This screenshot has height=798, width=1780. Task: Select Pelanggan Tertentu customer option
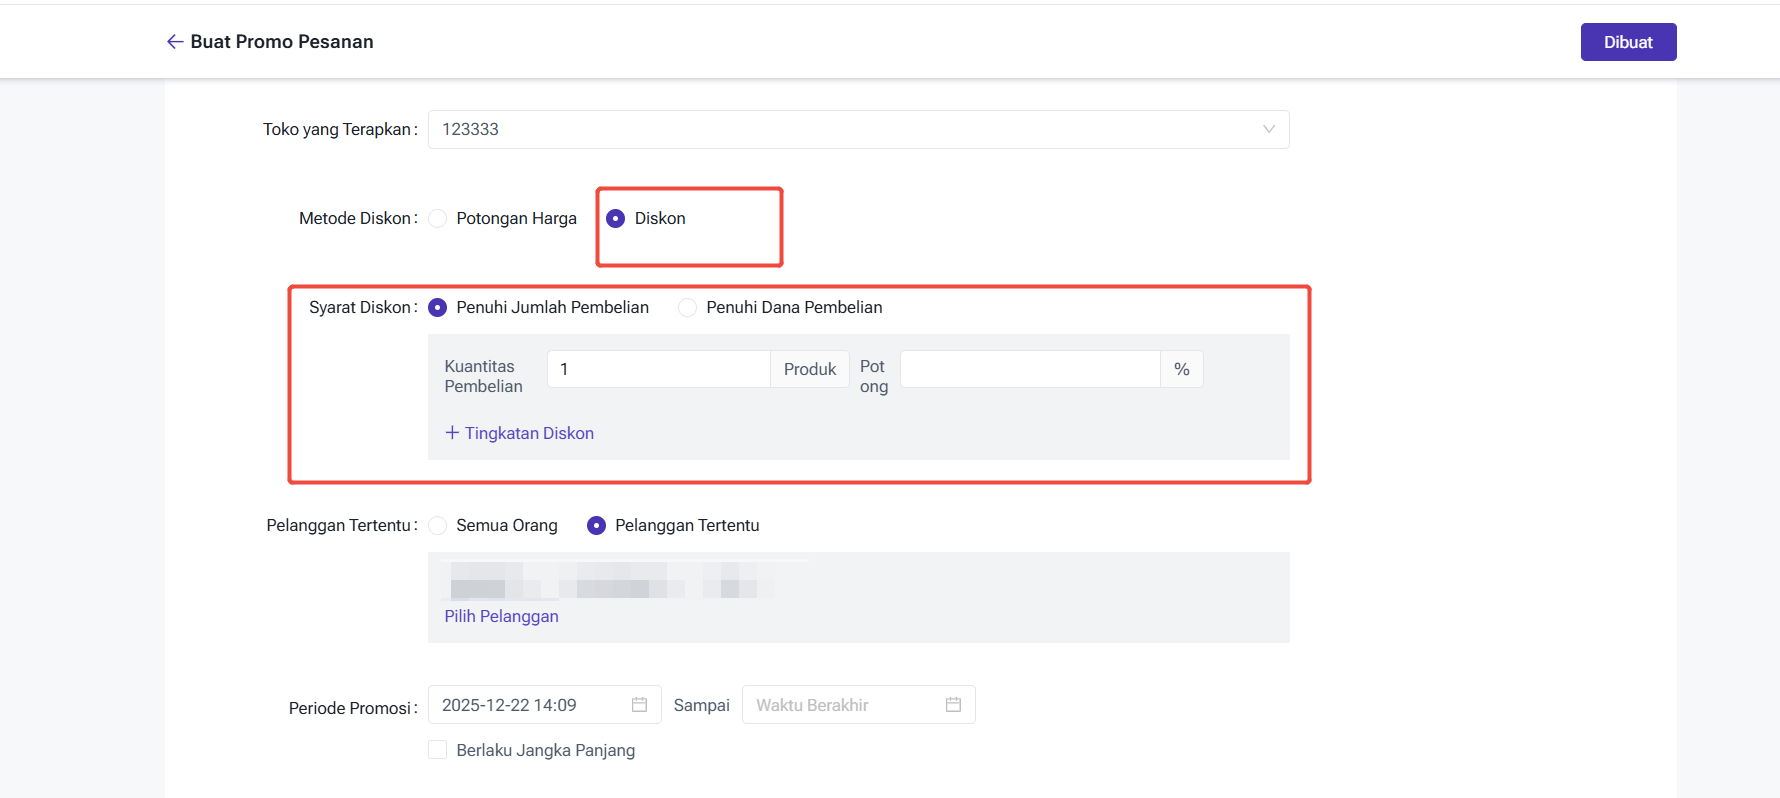597,526
